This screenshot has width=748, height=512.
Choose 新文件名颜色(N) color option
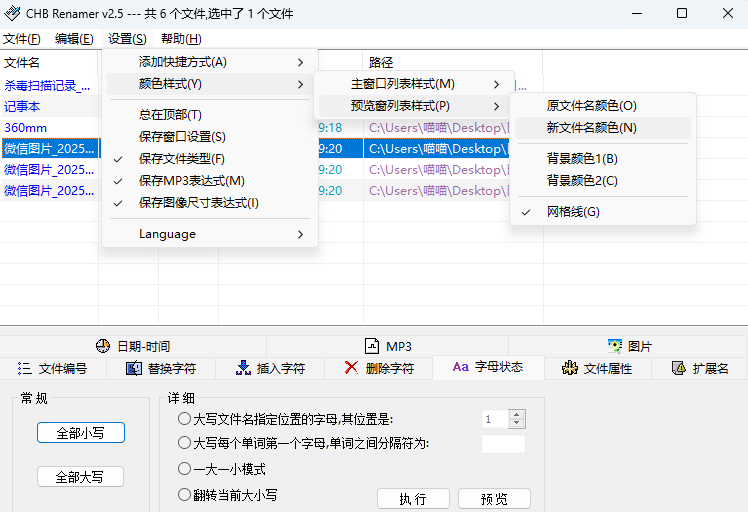(591, 128)
